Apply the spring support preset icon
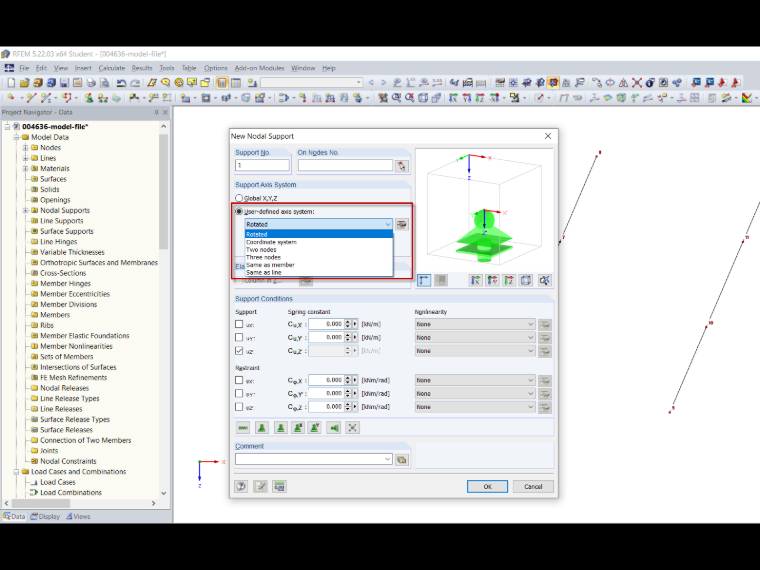 point(243,428)
